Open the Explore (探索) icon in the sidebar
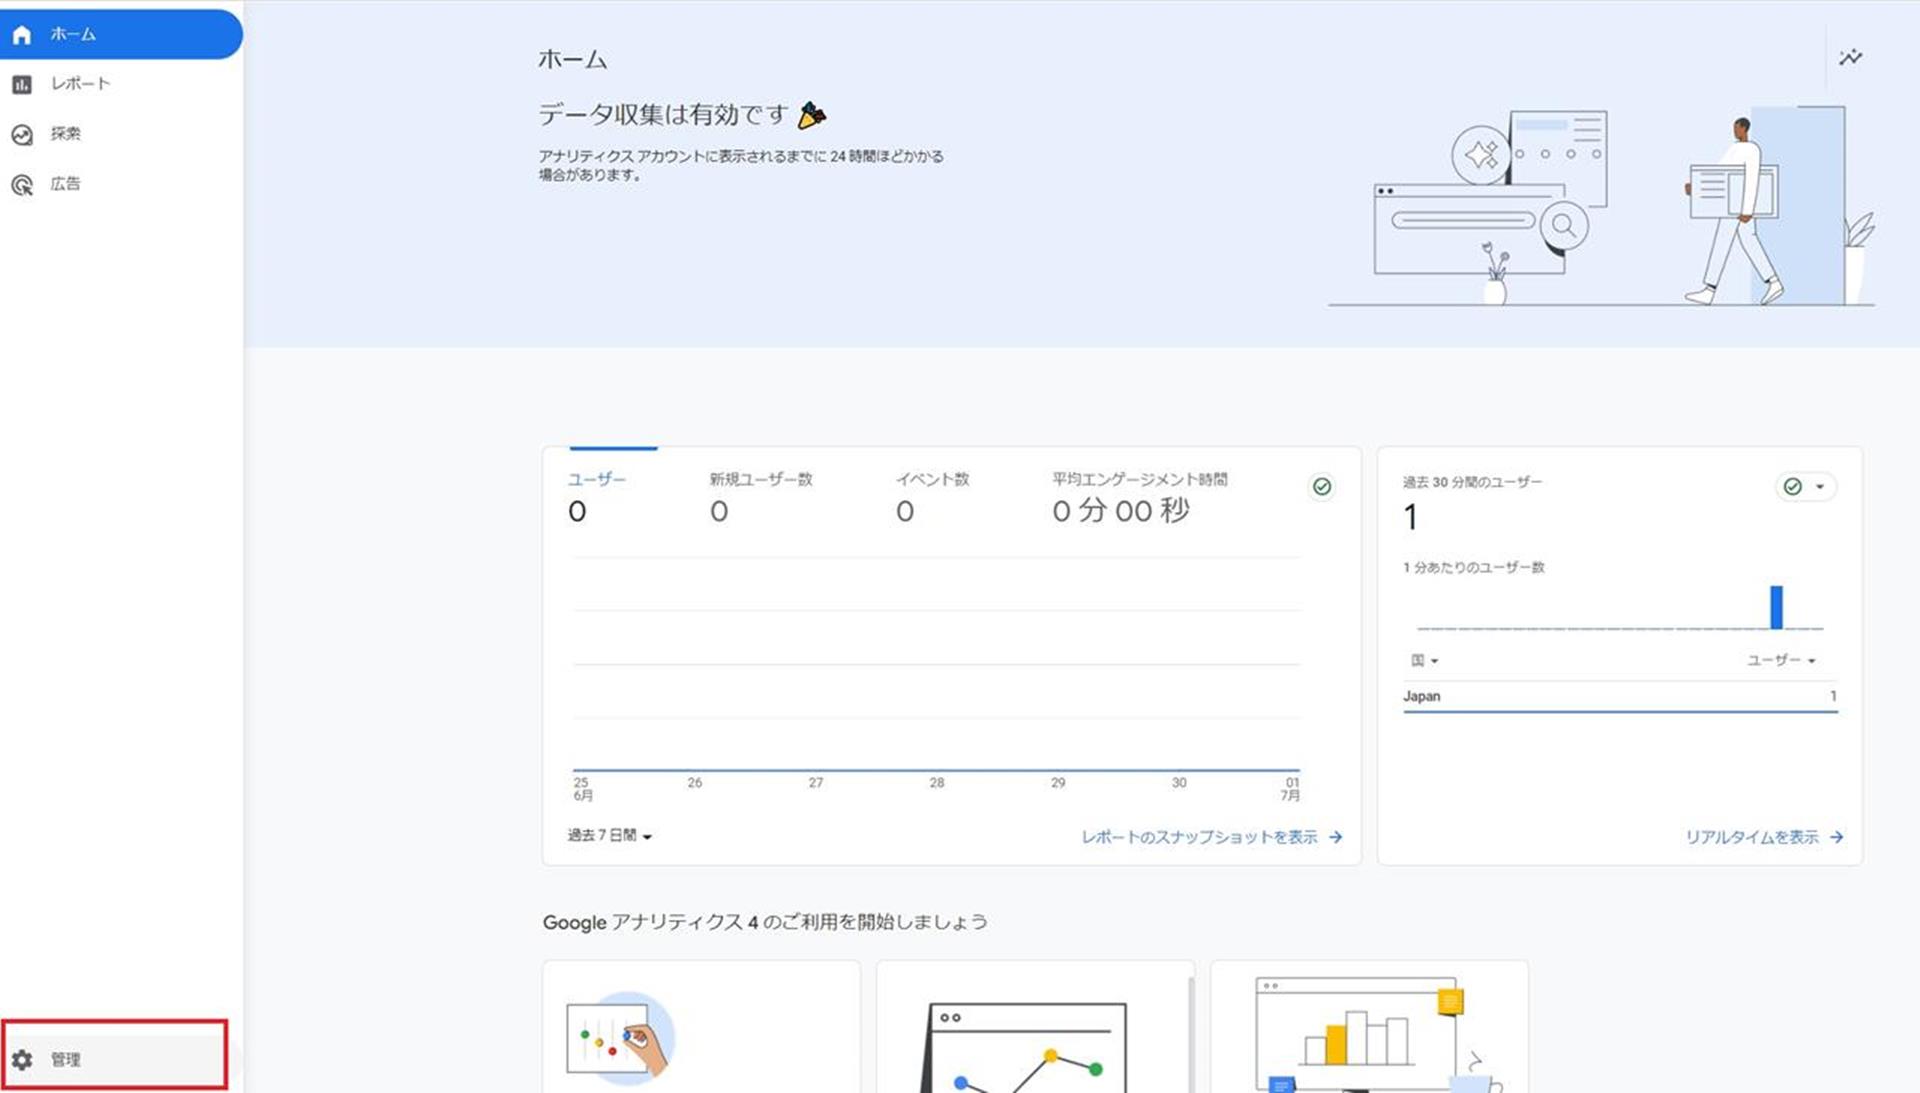The image size is (1920, 1093). [22, 135]
